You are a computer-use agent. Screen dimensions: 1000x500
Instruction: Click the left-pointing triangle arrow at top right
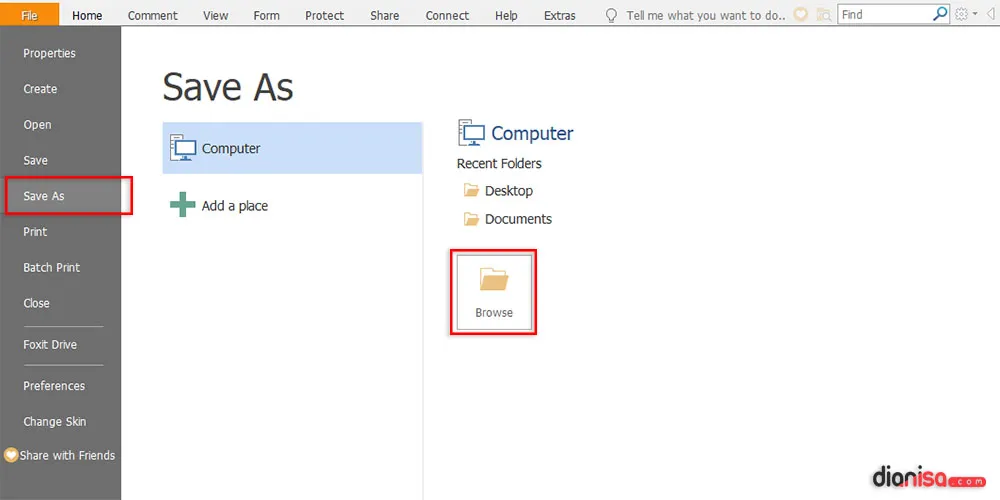(990, 14)
